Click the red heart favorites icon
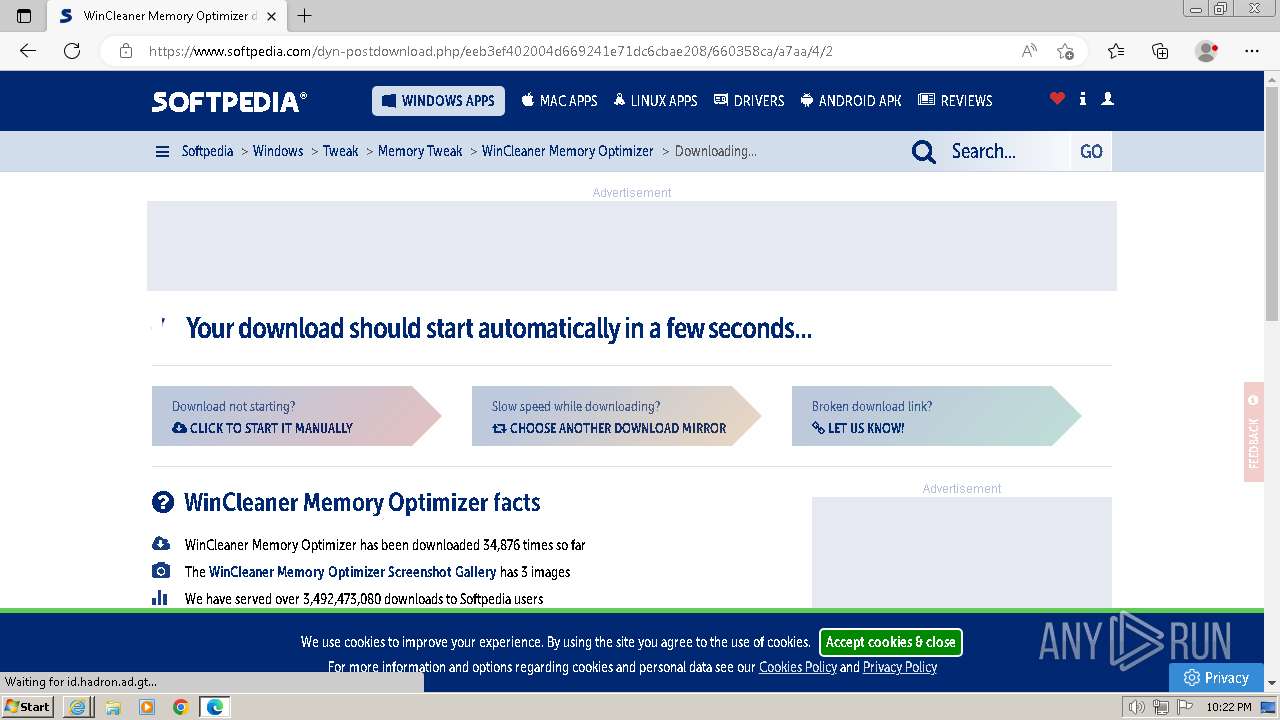 (1057, 98)
